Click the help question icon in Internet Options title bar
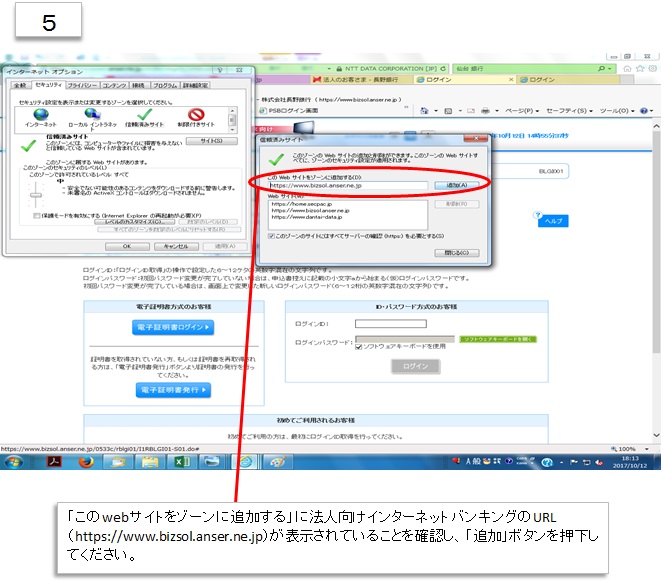 [220, 70]
